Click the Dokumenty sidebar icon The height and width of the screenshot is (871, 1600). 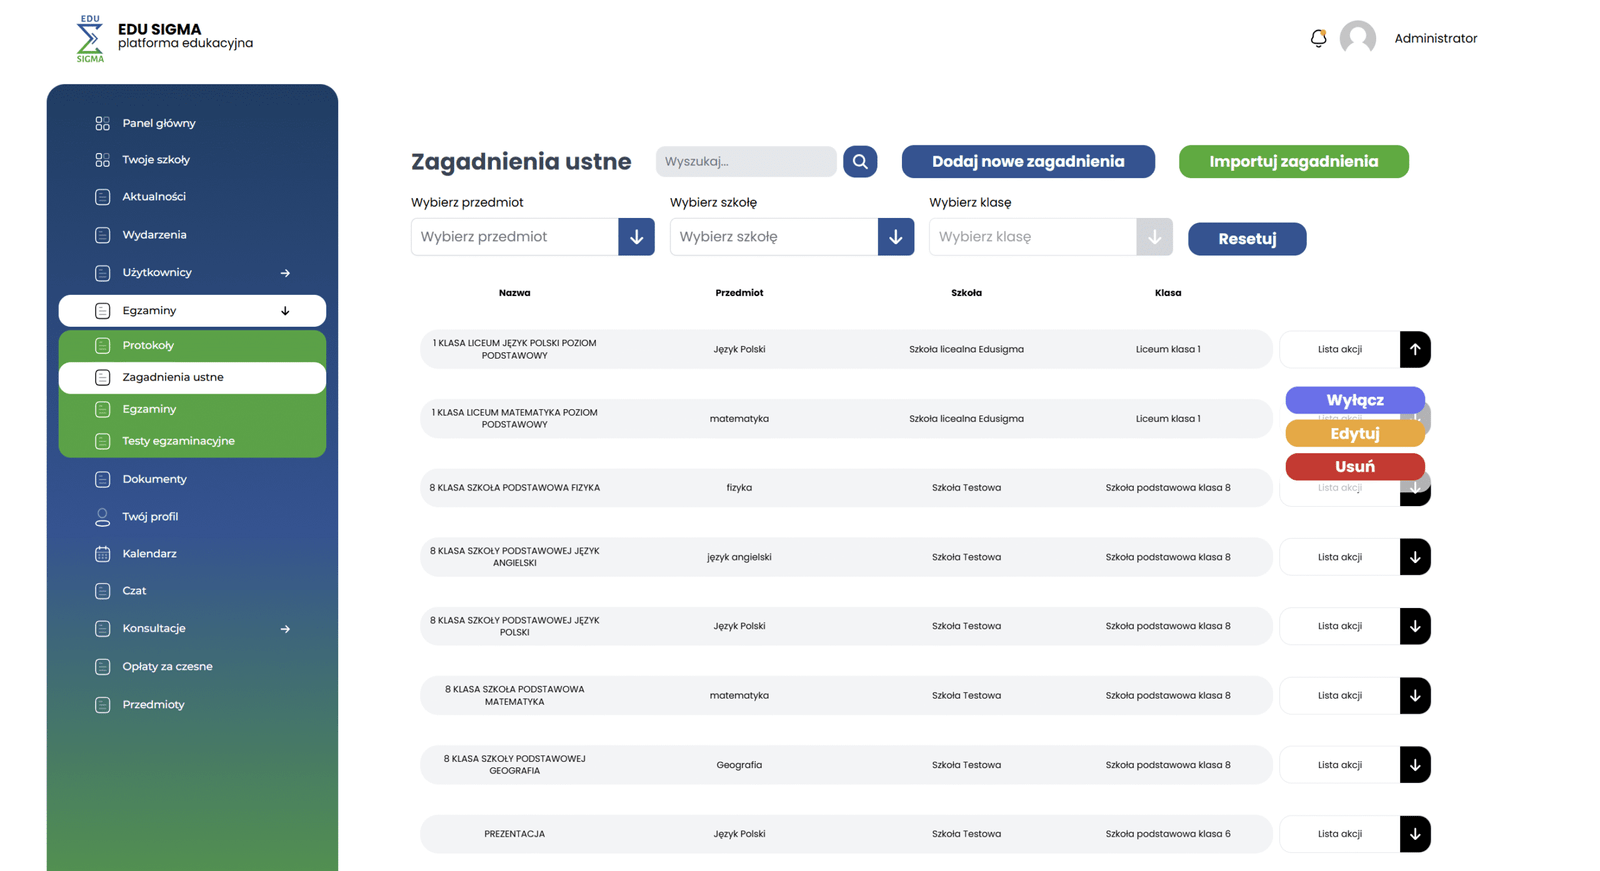[x=102, y=479]
